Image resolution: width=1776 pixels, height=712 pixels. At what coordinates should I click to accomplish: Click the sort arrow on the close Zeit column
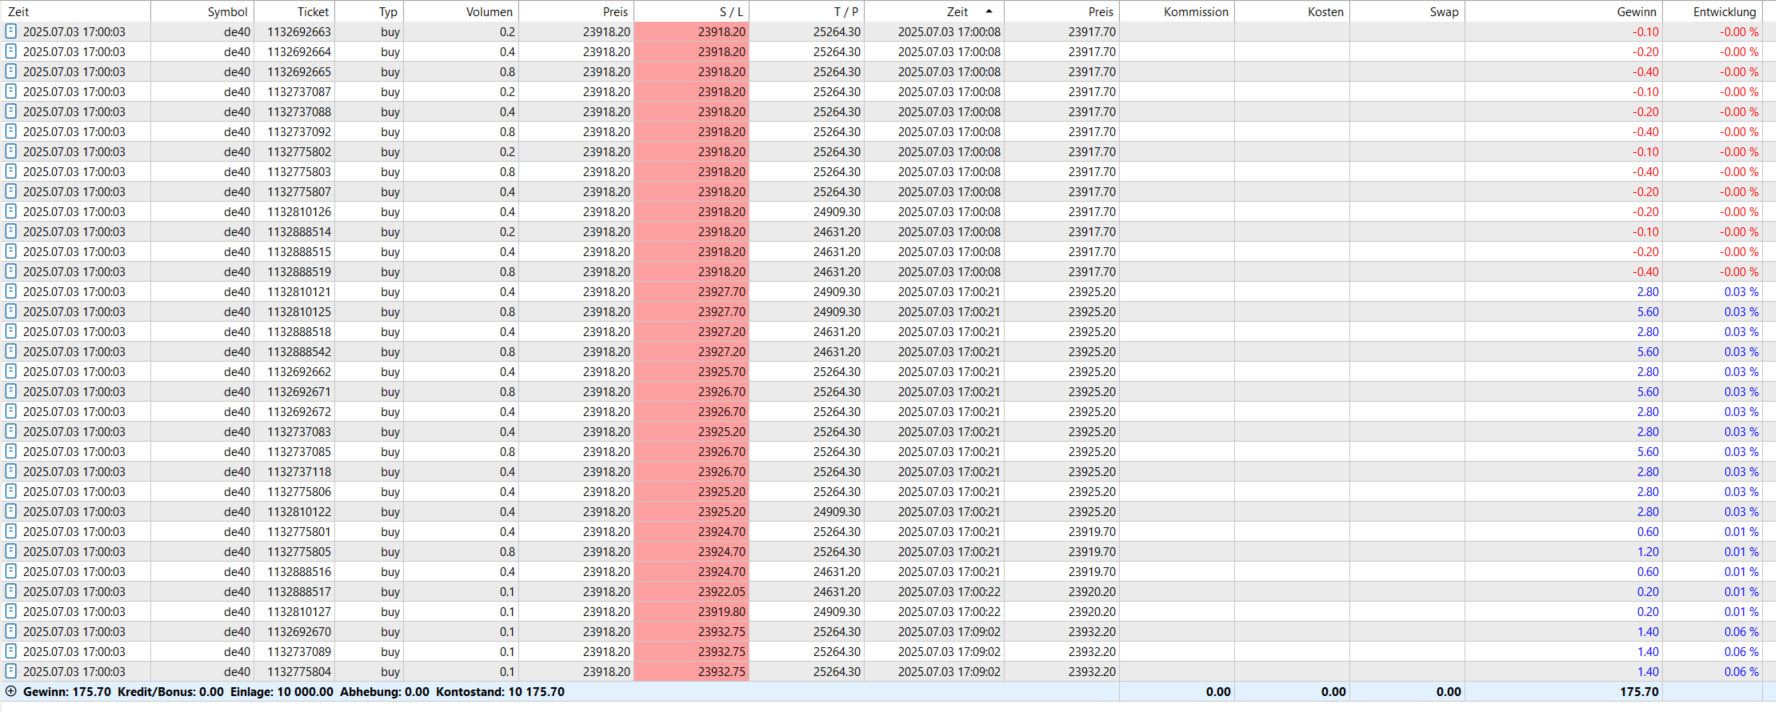click(989, 12)
